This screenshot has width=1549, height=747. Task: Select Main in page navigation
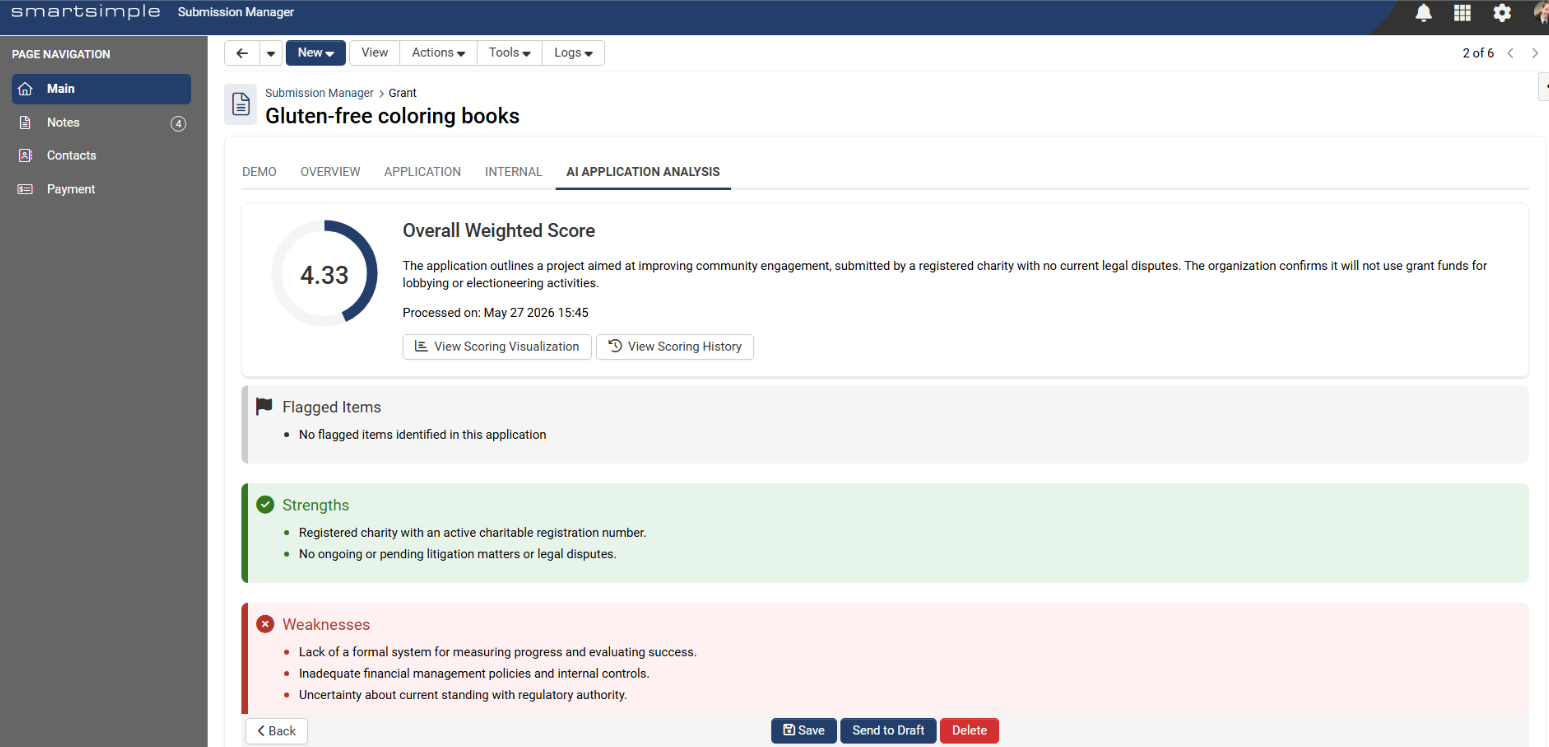[x=101, y=89]
